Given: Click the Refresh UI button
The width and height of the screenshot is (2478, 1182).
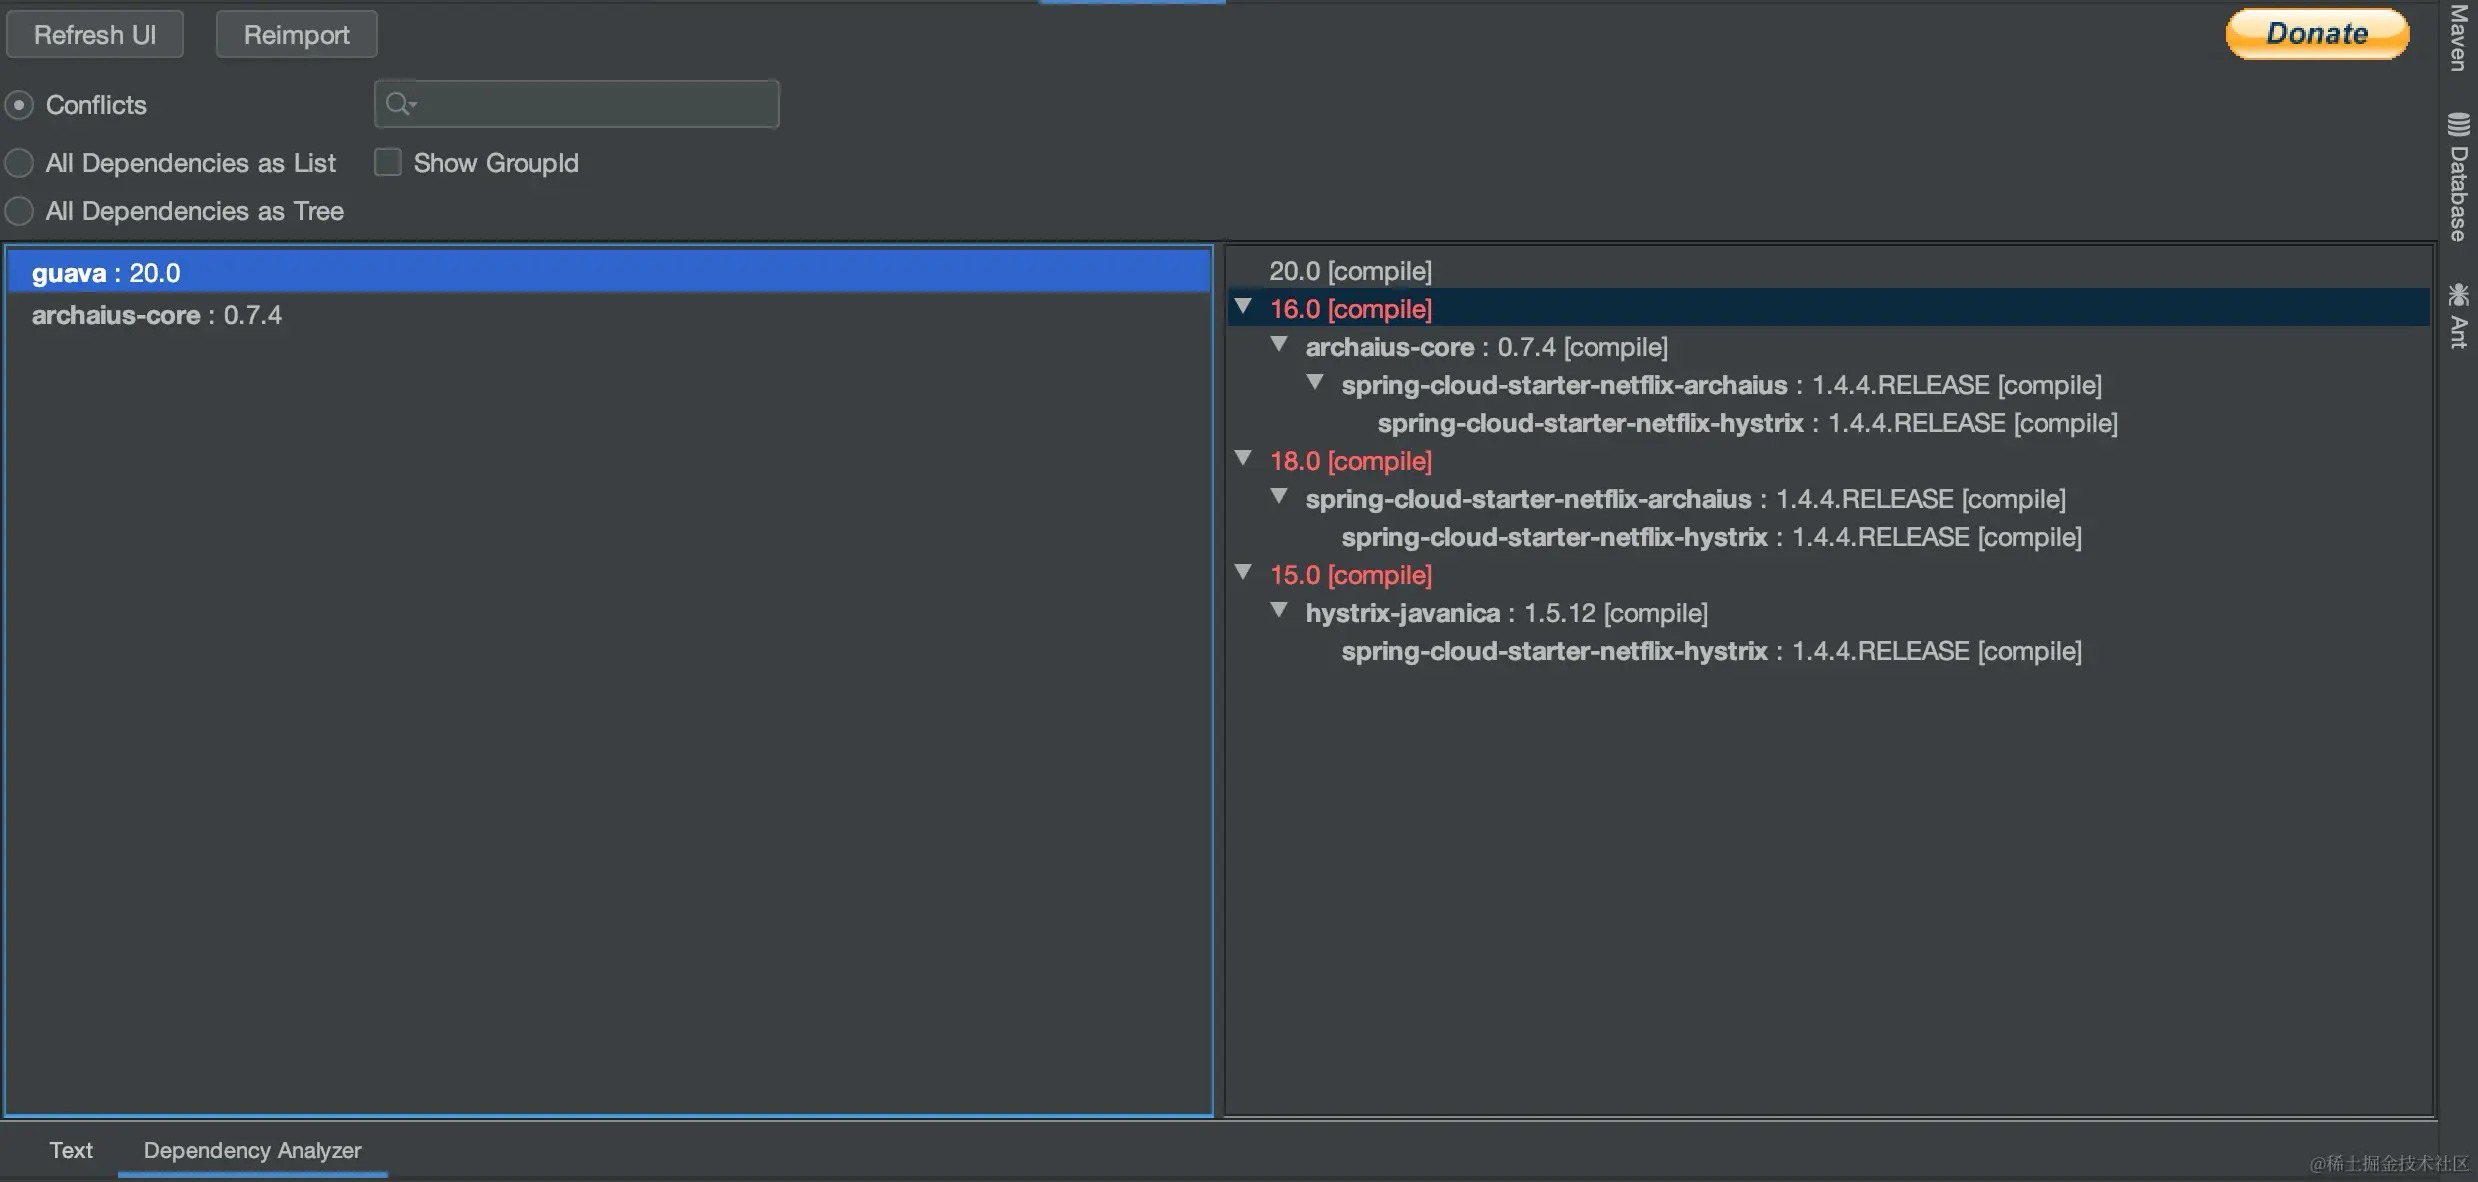Looking at the screenshot, I should pos(95,35).
